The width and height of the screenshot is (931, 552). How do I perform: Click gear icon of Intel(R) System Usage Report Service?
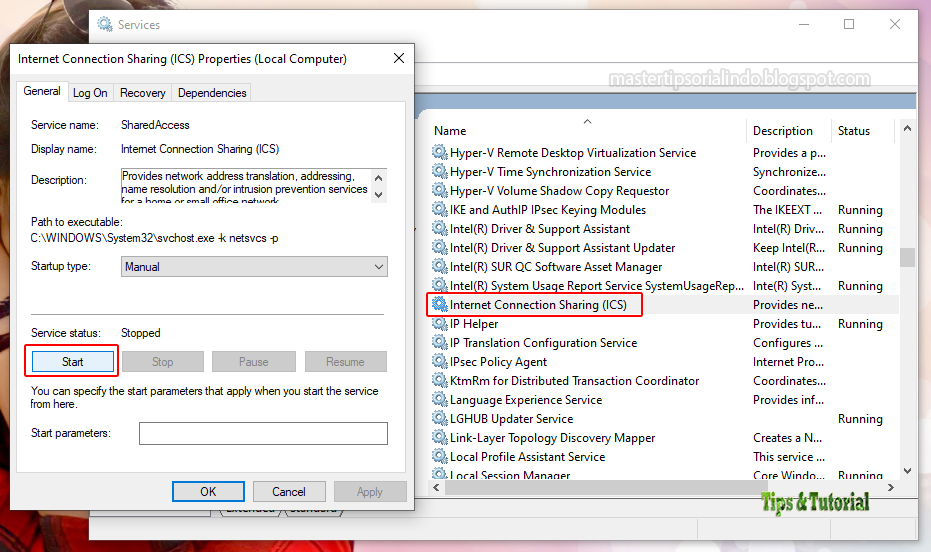tap(439, 285)
